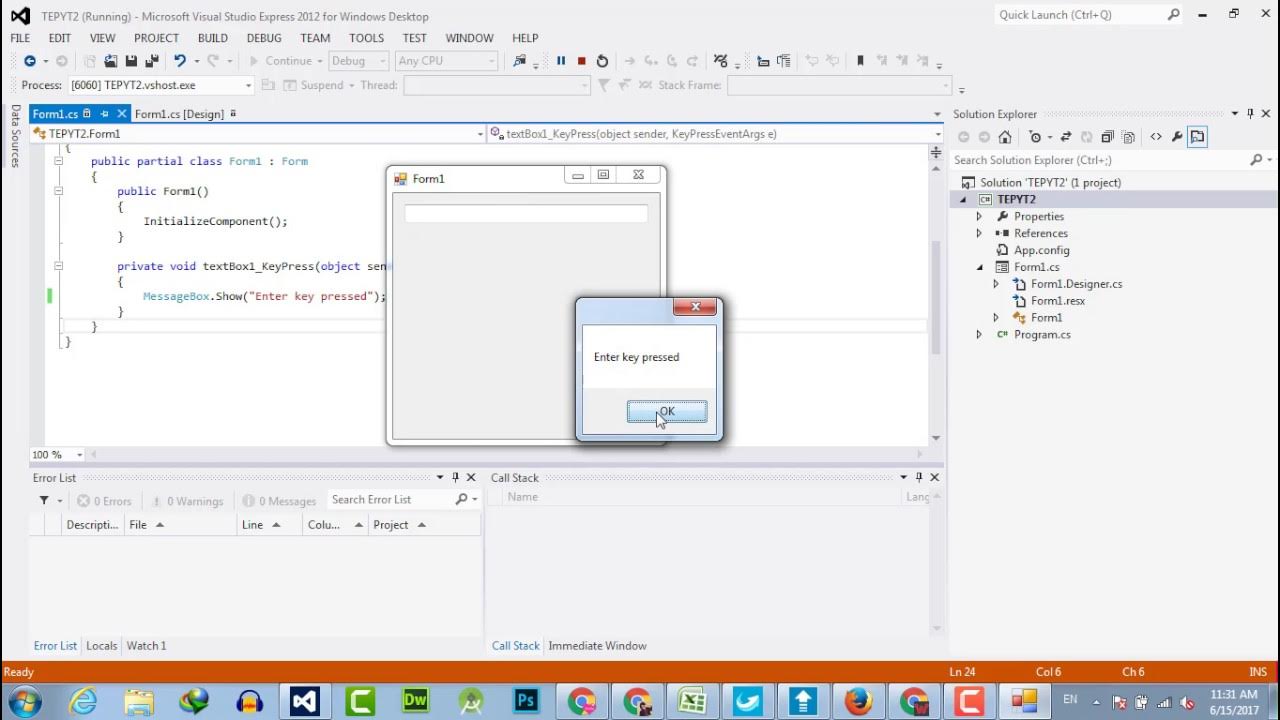Collapse the textBox1_KeyPress method outline
The height and width of the screenshot is (720, 1280).
pos(58,267)
